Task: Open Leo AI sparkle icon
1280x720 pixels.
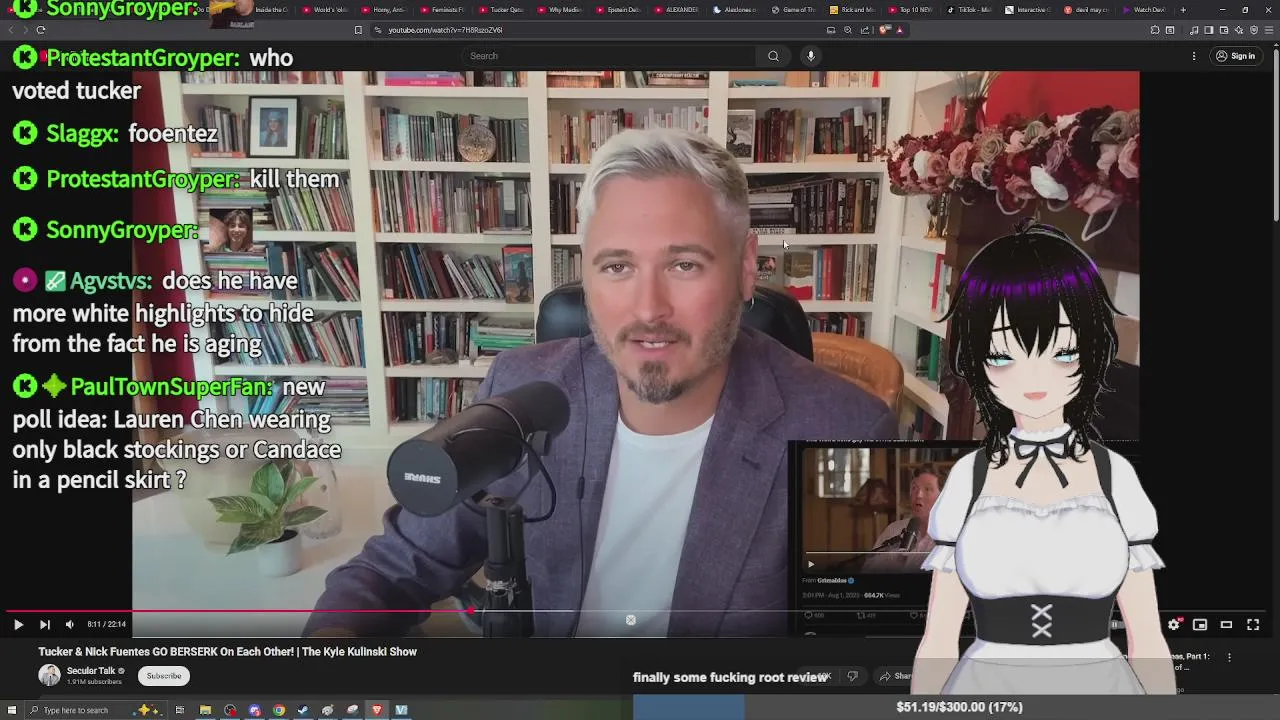Action: click(x=1239, y=30)
